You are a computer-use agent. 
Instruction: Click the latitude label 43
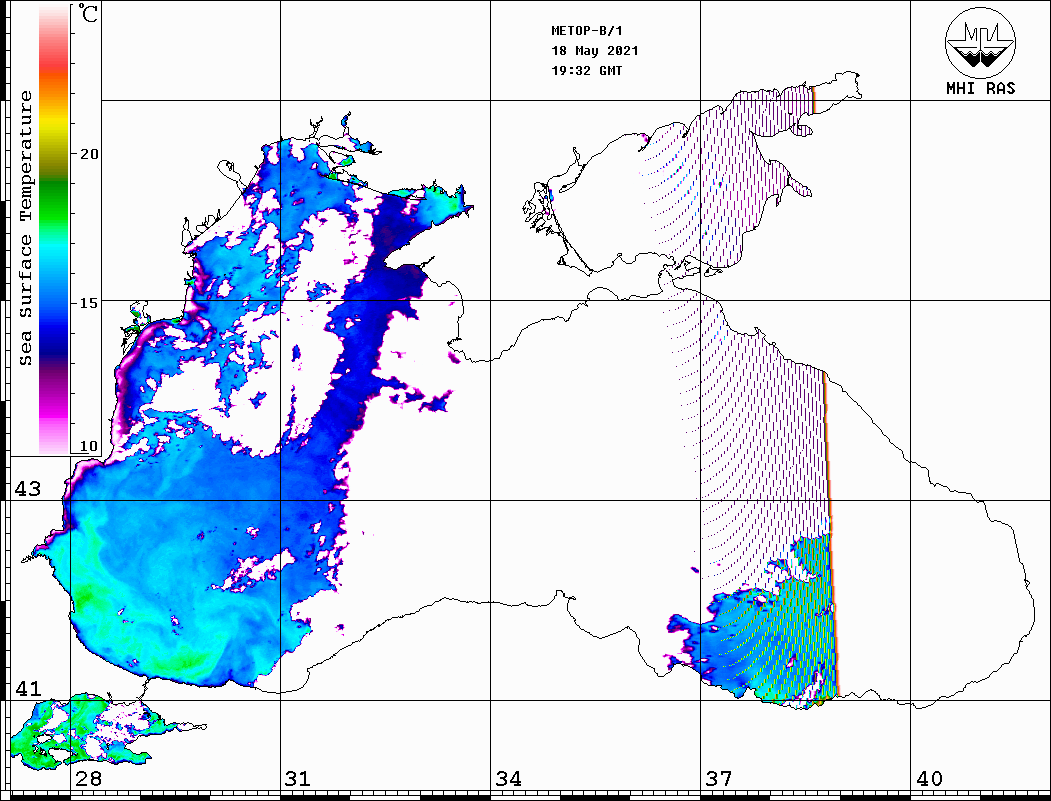[x=28, y=489]
